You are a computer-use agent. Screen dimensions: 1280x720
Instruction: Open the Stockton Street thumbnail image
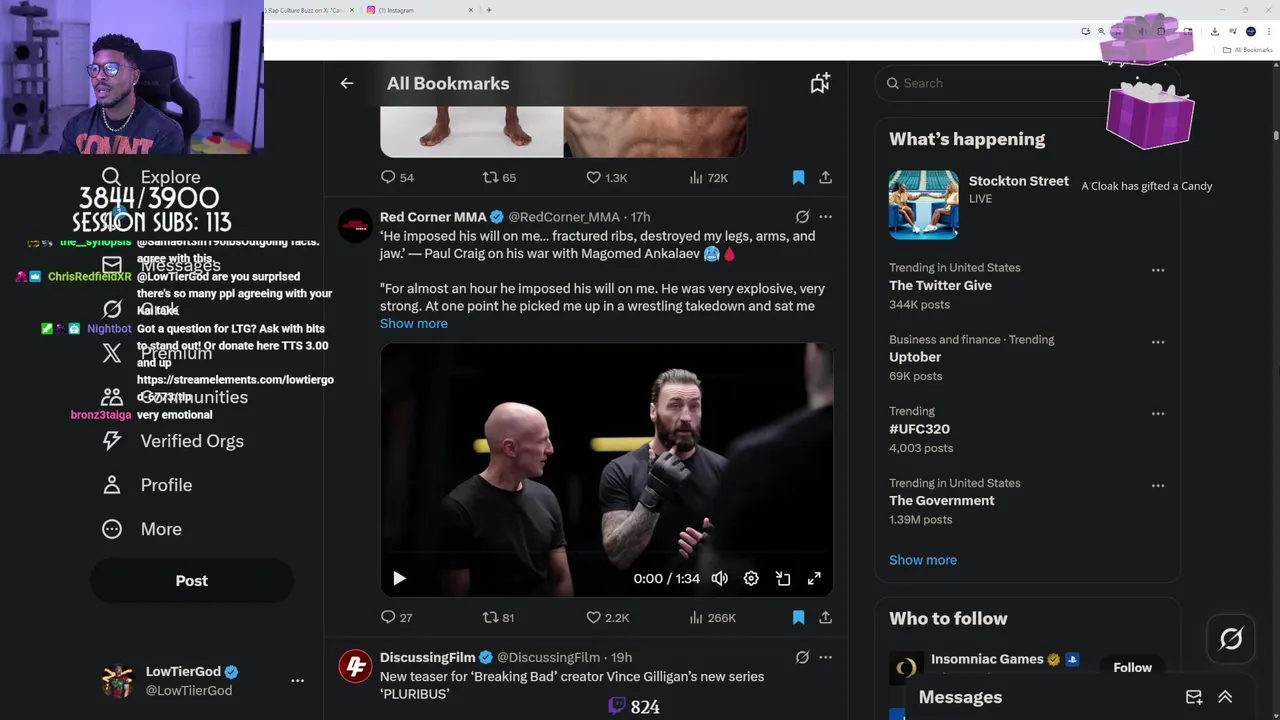coord(923,204)
